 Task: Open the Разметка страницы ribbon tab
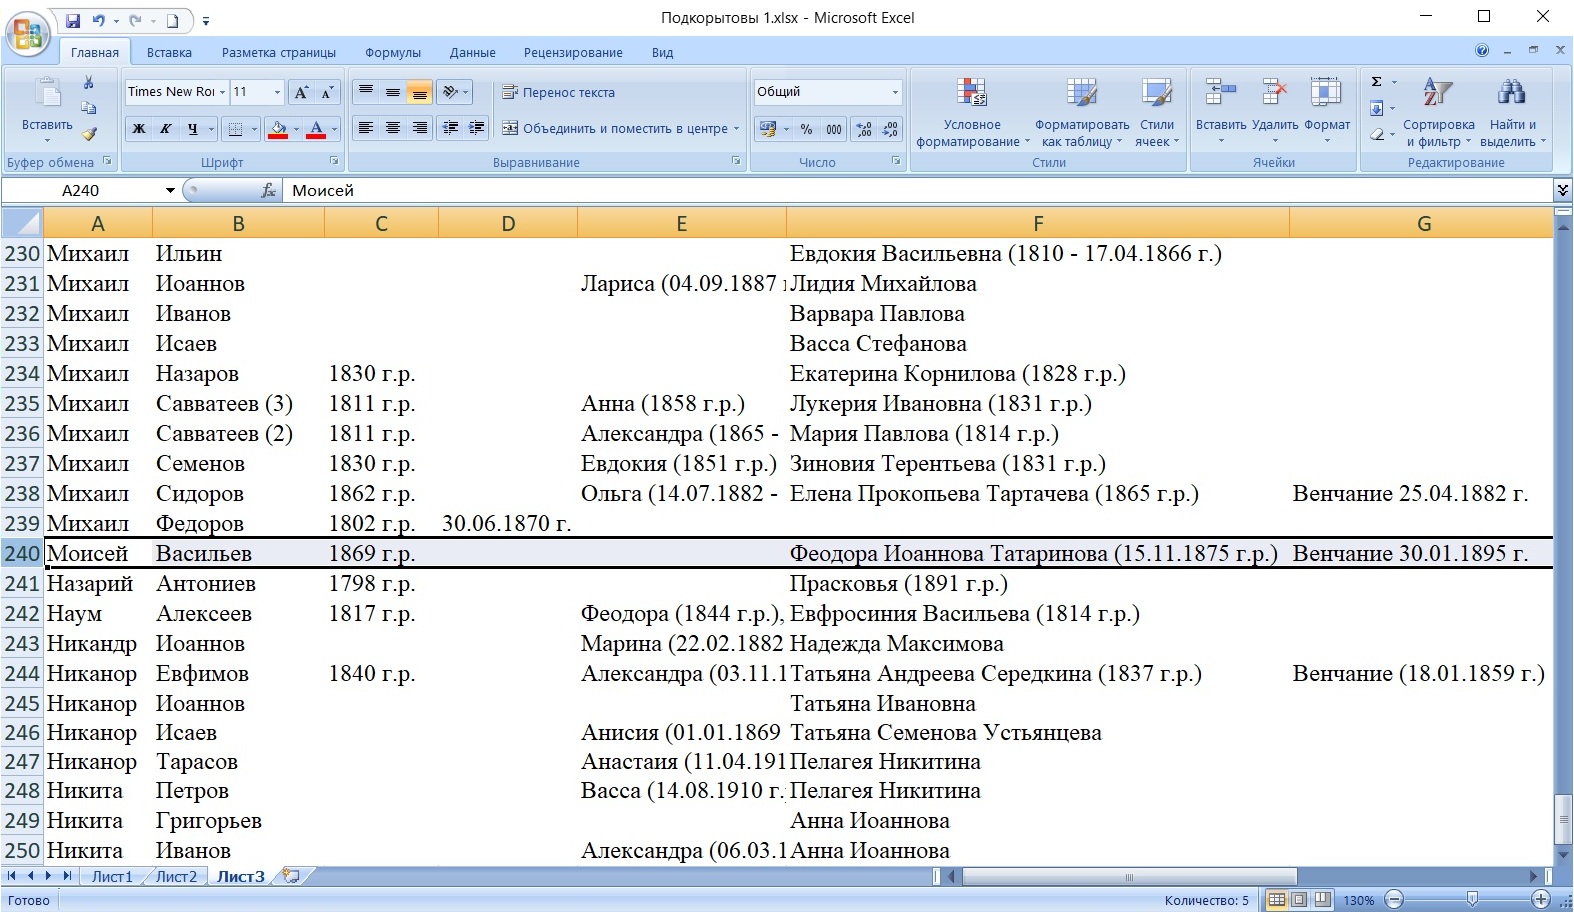pos(279,52)
